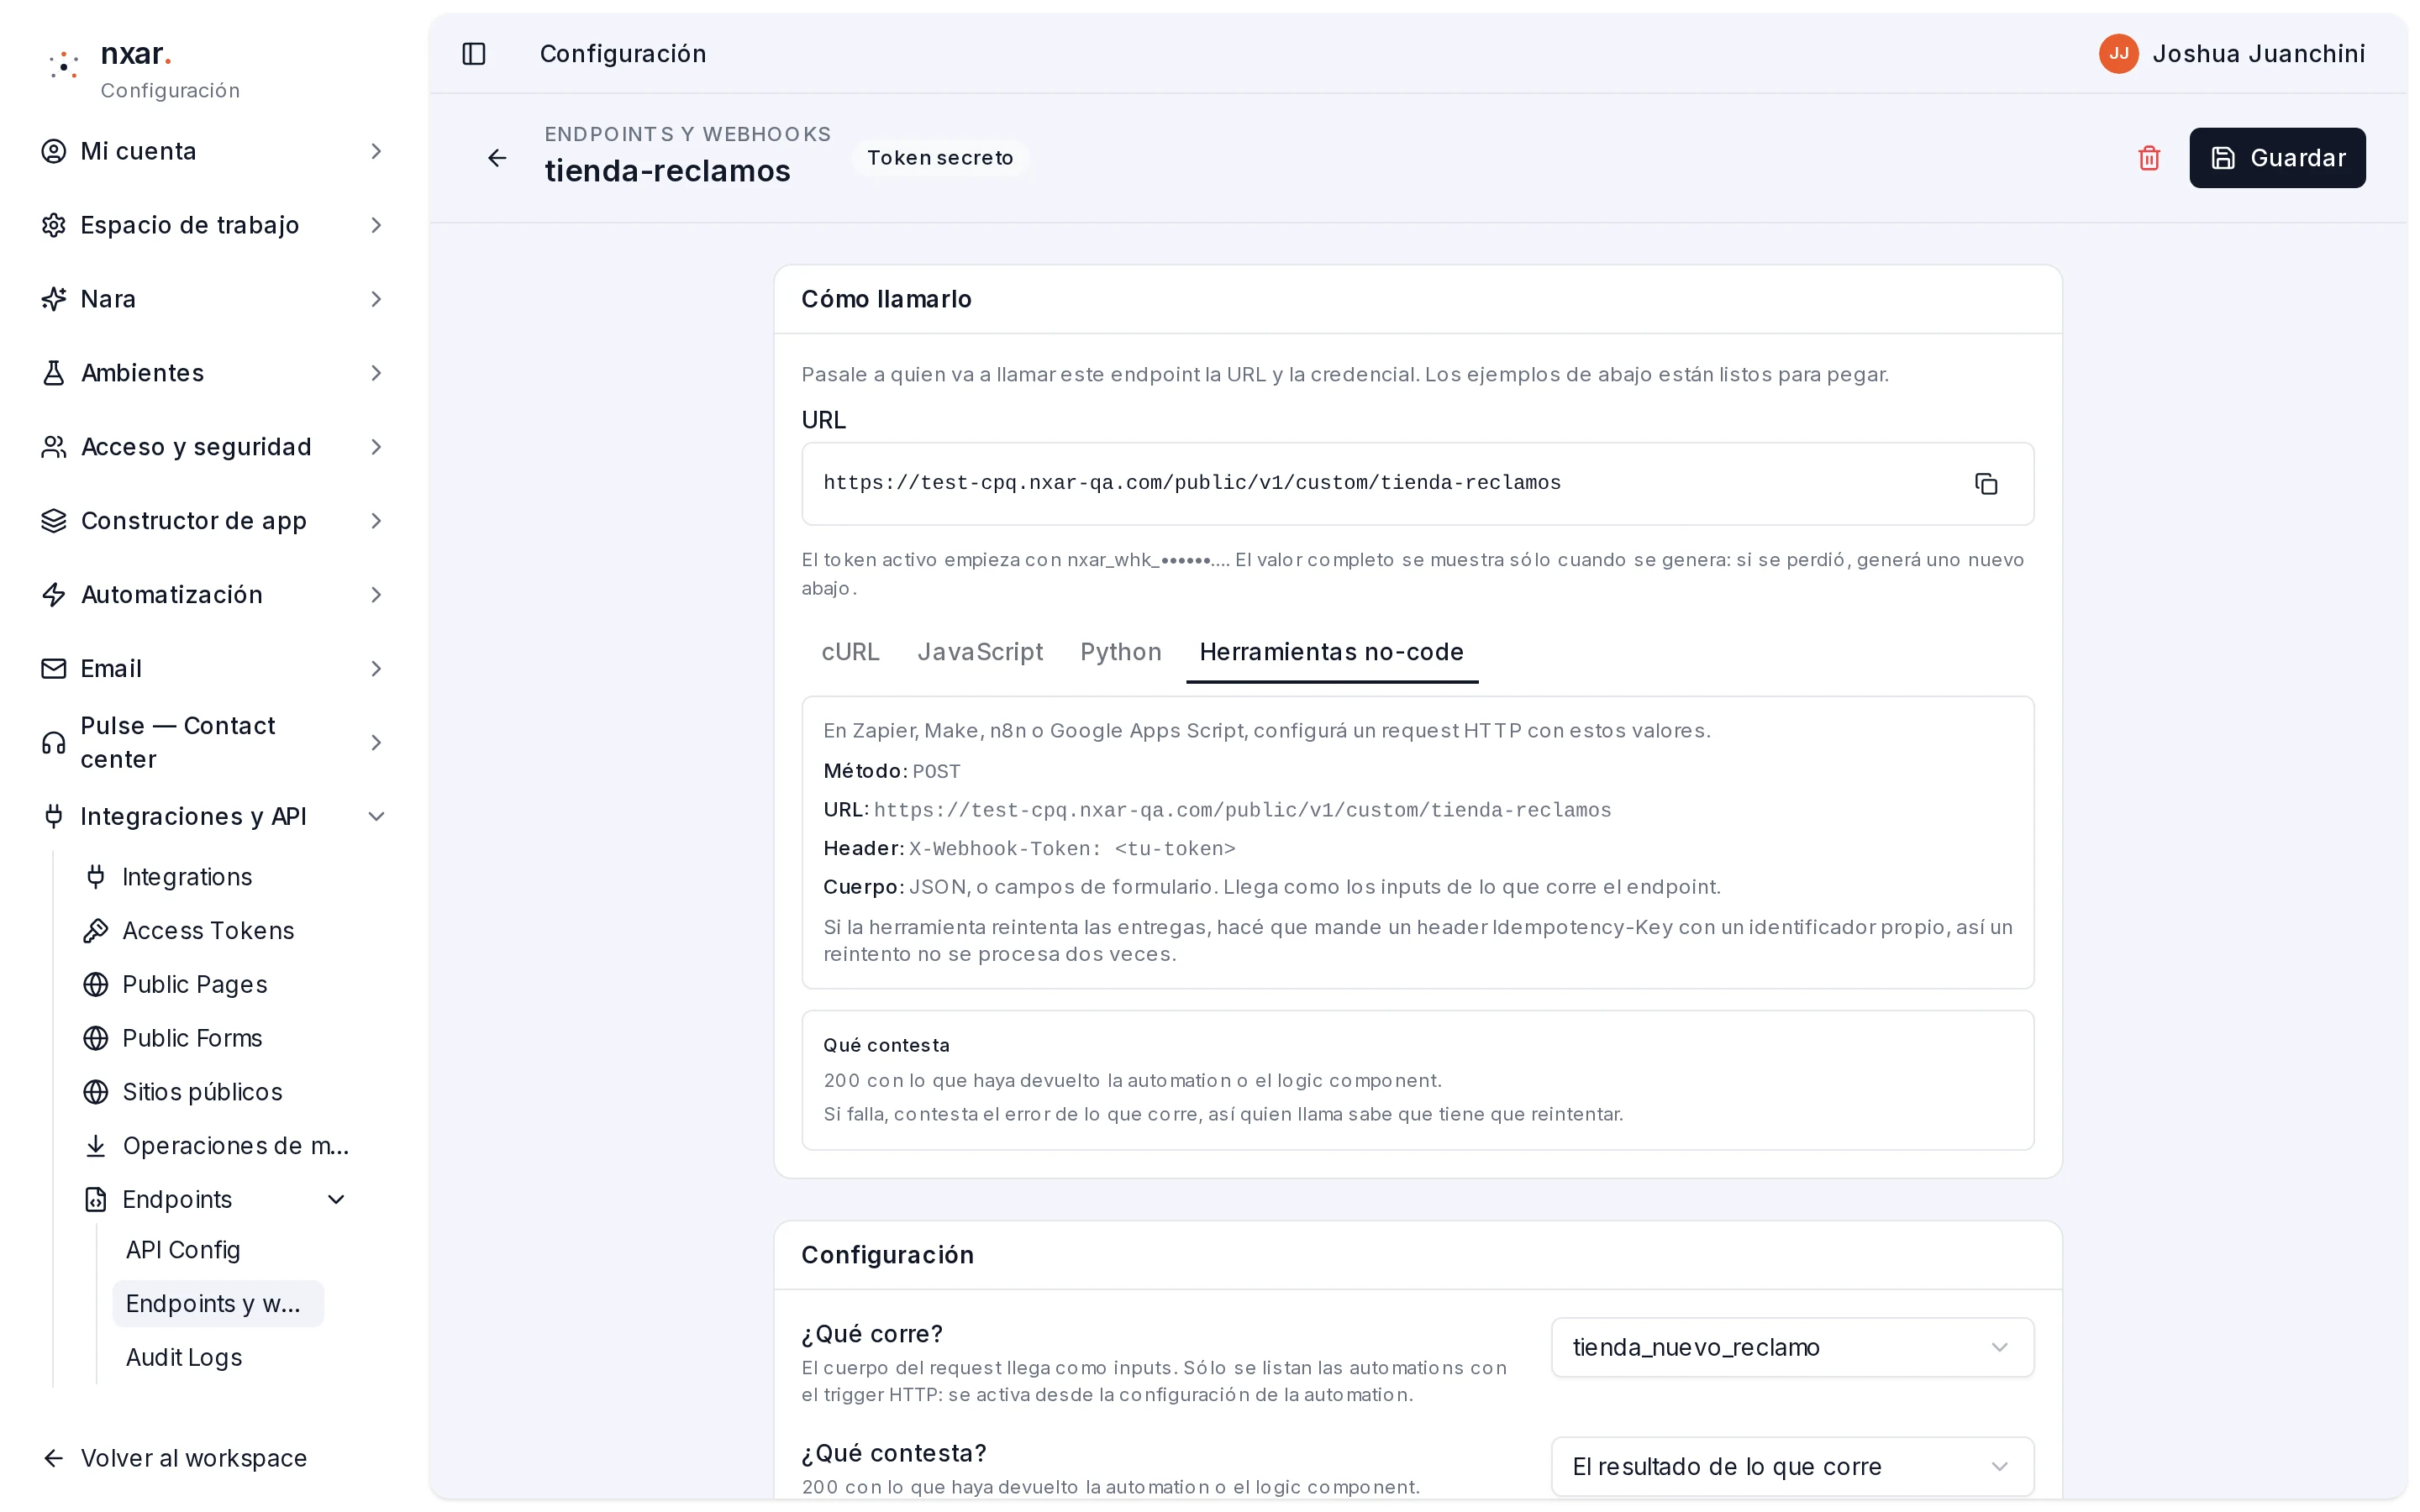
Task: Click the Espacio de trabajo gear icon
Action: coord(54,225)
